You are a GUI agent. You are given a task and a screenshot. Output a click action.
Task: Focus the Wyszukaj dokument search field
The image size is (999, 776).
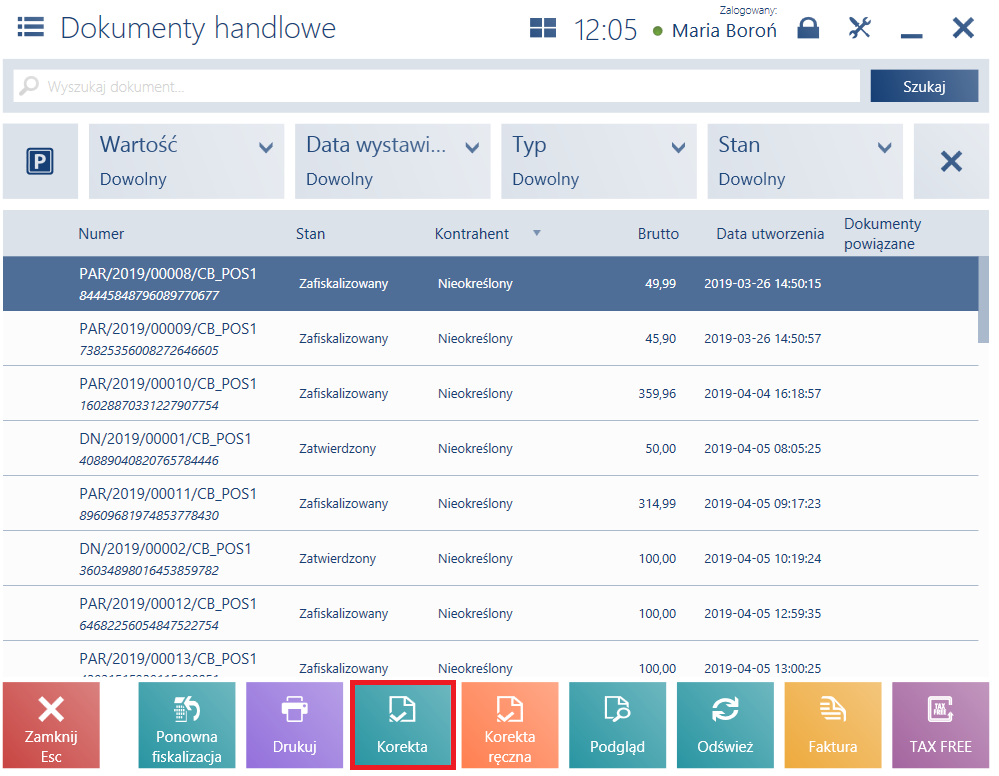(436, 86)
